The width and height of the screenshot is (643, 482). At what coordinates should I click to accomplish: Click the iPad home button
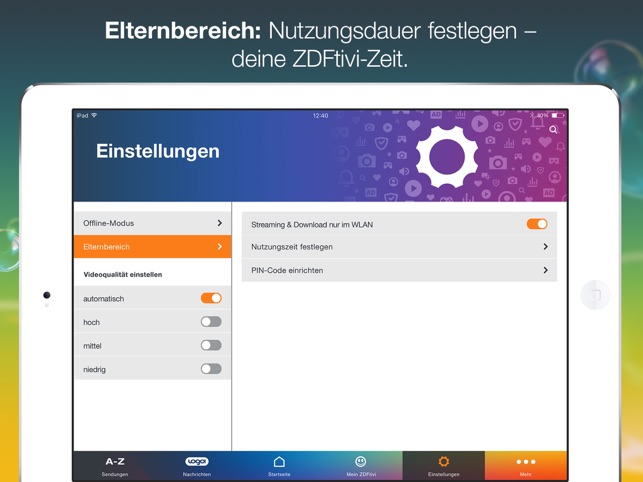pos(595,295)
